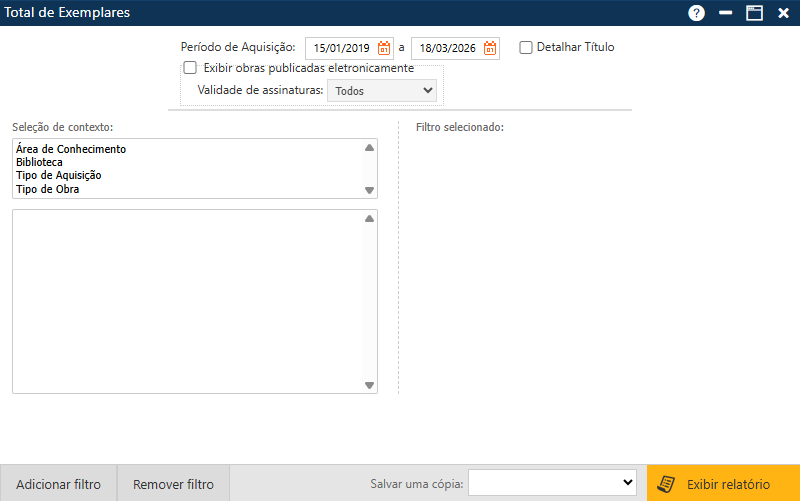Pick Tipo de Obra from context list
This screenshot has width=800, height=501.
47,189
